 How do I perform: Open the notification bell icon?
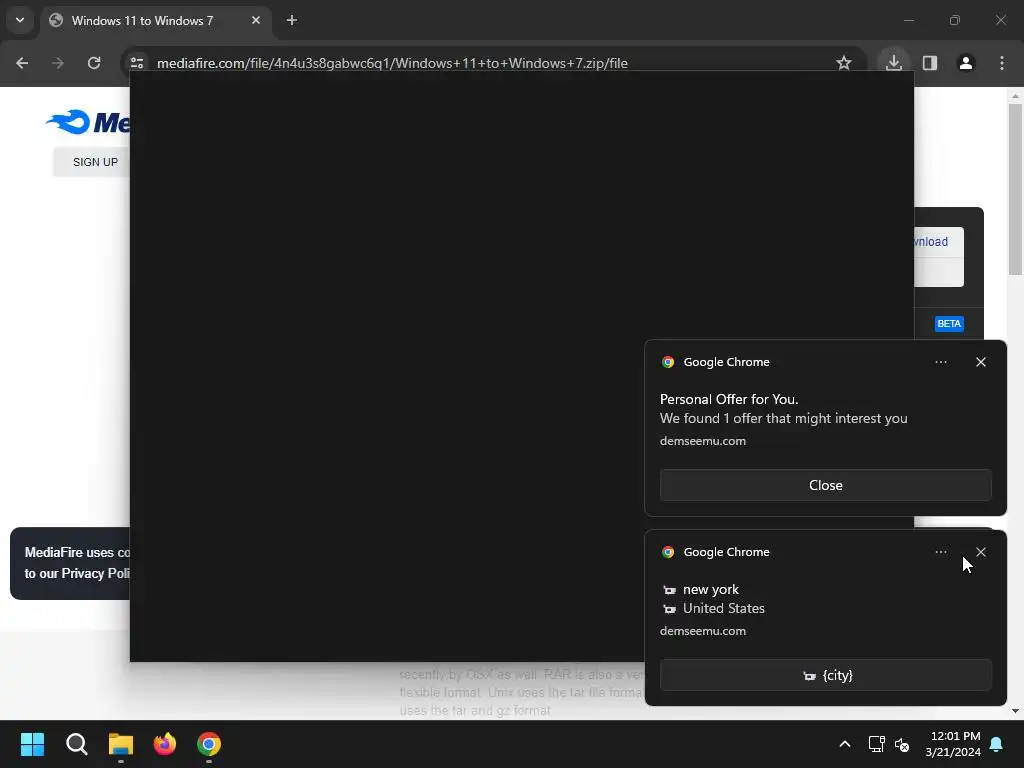point(997,744)
